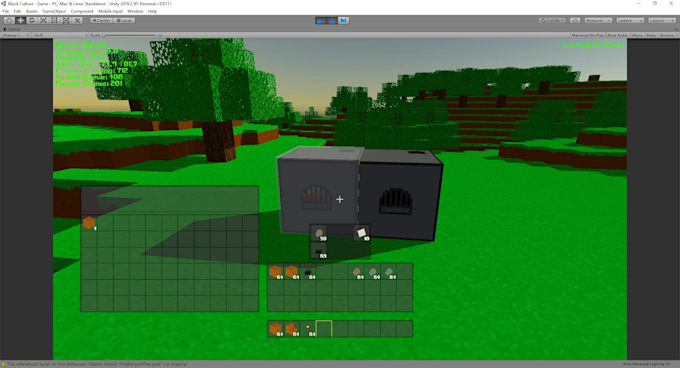Open the Layers dropdown
680x368 pixels.
click(x=630, y=20)
